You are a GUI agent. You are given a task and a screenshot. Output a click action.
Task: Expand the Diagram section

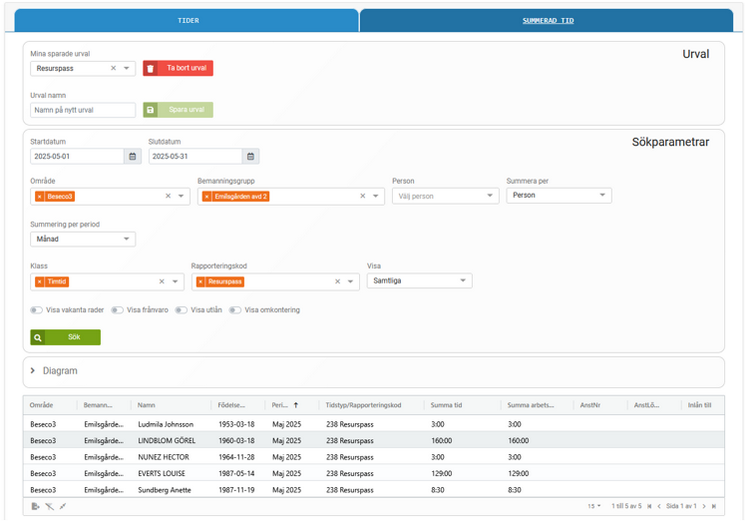click(33, 371)
